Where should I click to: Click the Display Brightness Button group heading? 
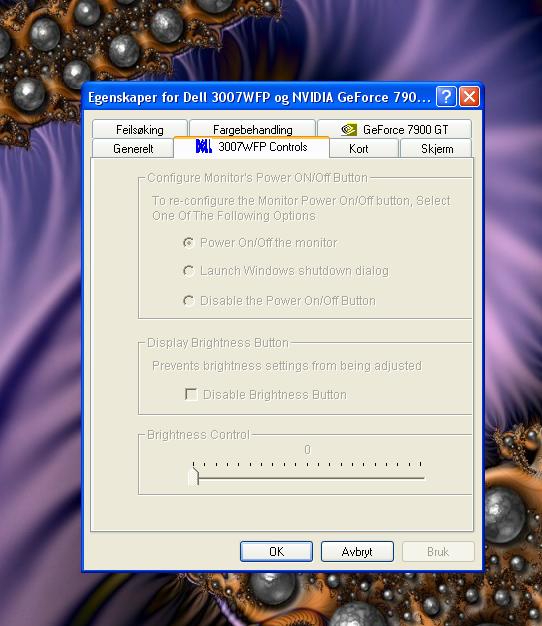click(x=218, y=343)
